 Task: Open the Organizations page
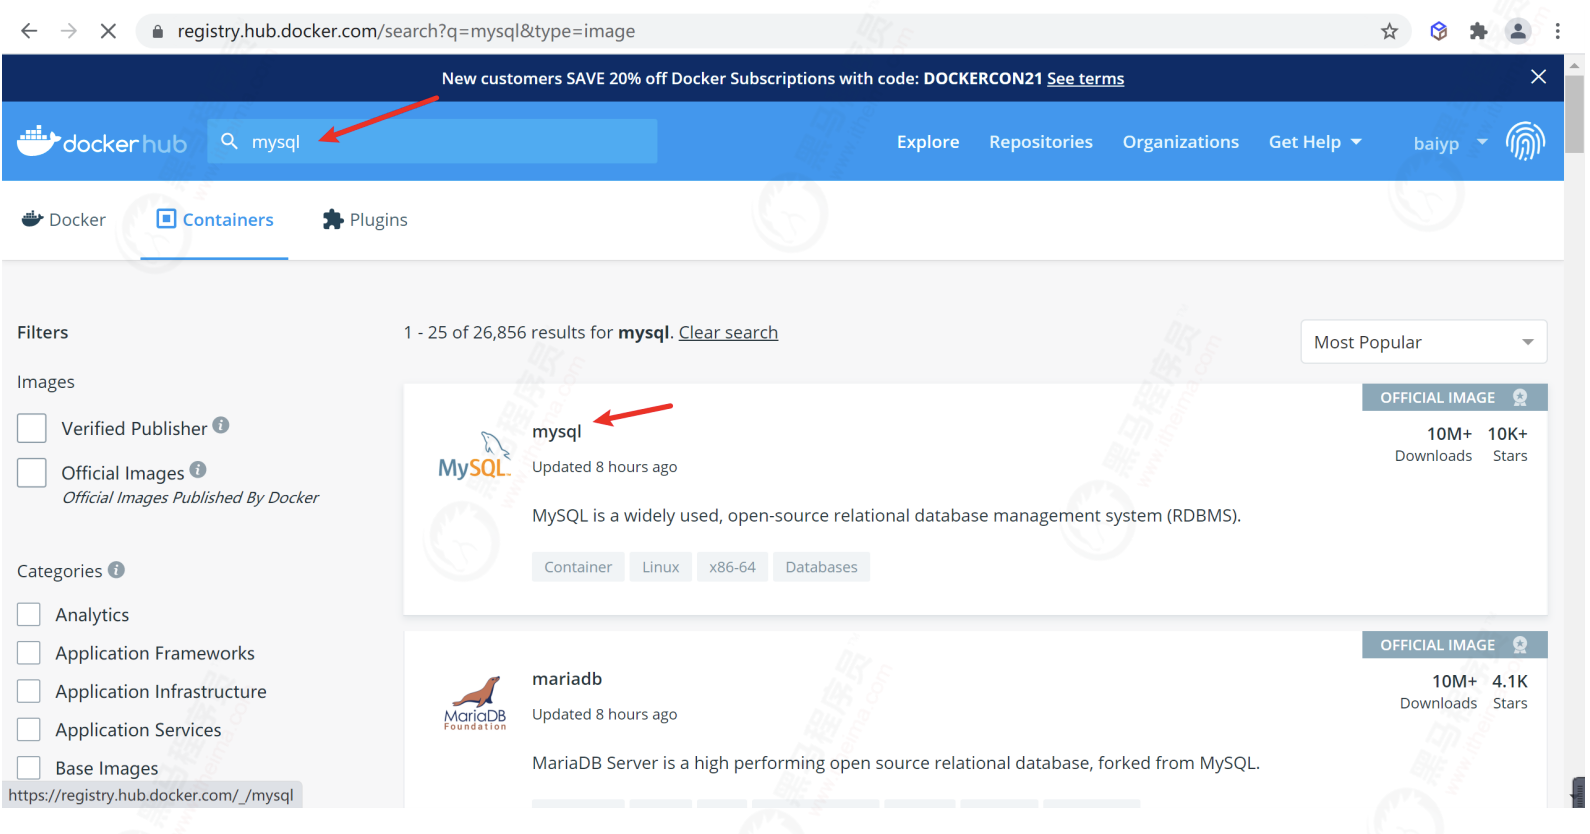click(1181, 142)
